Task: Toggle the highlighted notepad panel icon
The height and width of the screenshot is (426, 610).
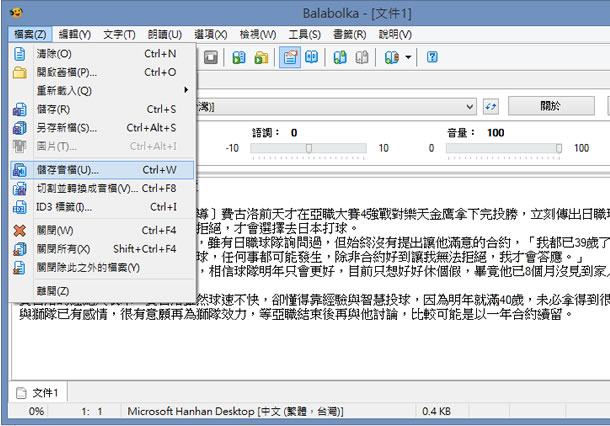Action: (290, 58)
